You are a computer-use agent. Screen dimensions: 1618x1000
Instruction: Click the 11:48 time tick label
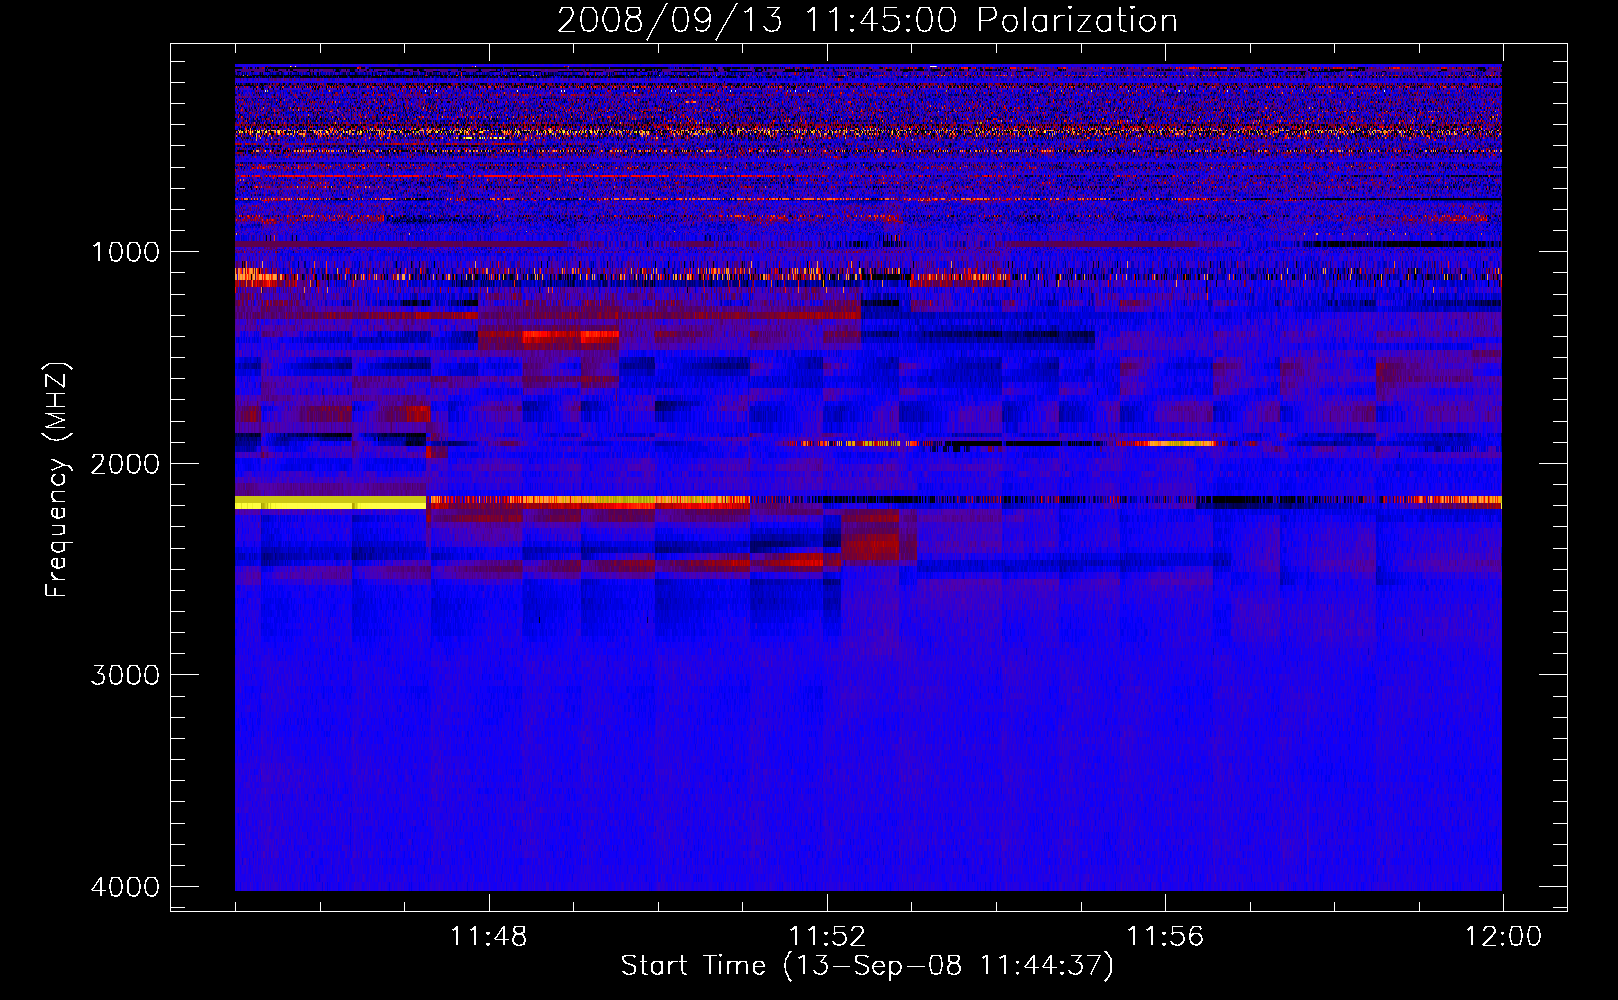489,937
